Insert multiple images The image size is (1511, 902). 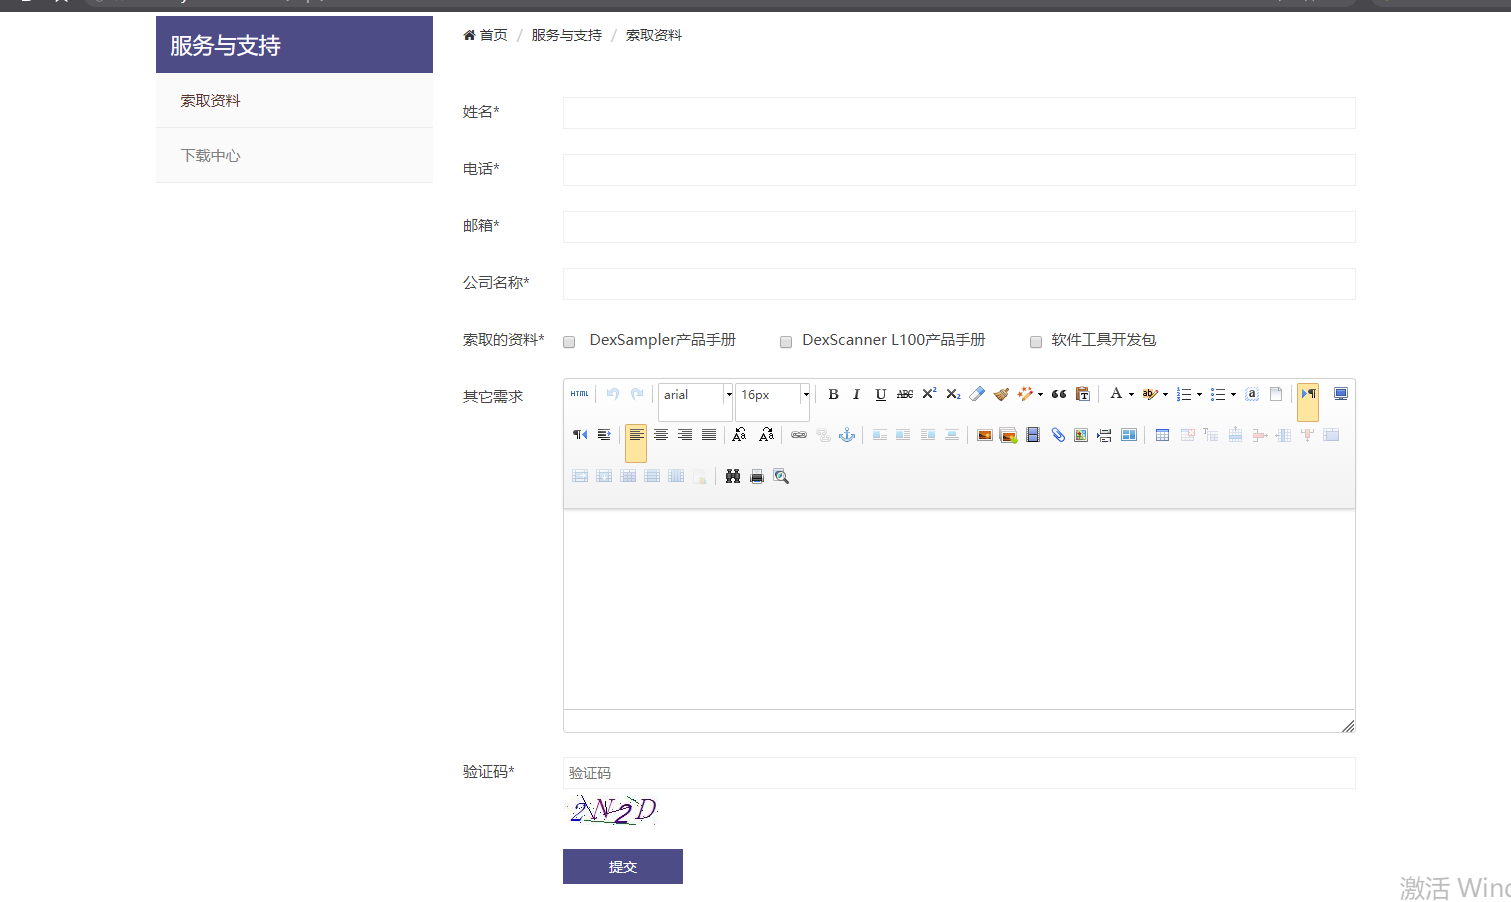click(1008, 435)
